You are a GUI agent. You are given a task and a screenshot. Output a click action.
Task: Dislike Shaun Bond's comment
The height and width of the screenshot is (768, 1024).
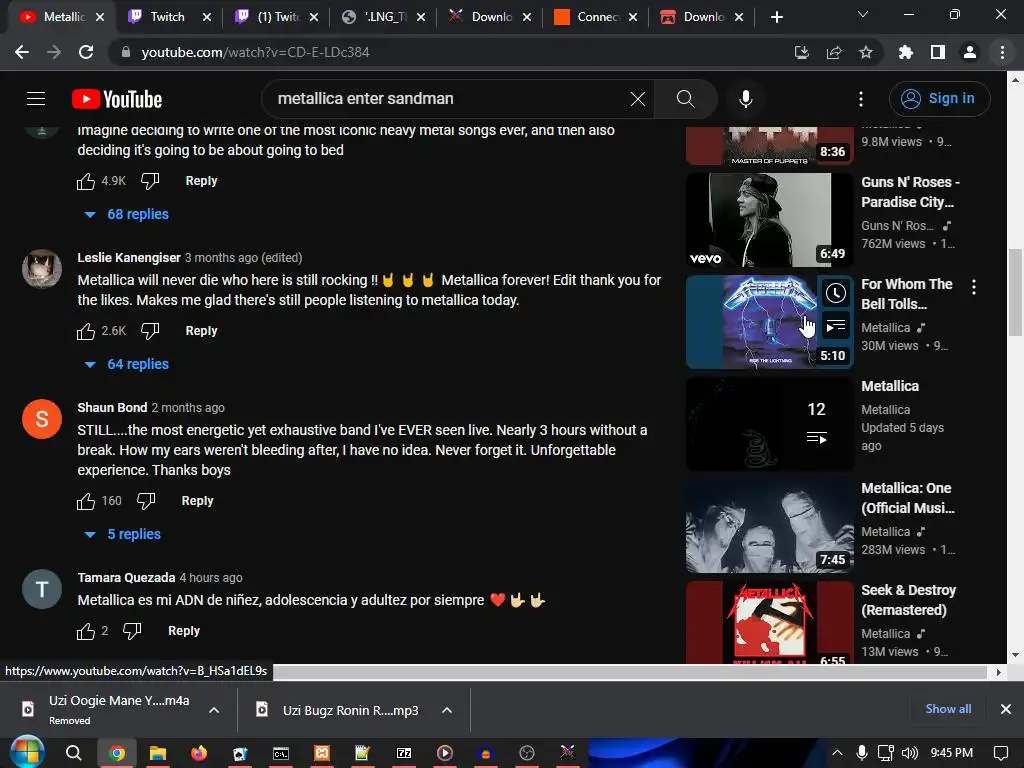146,501
